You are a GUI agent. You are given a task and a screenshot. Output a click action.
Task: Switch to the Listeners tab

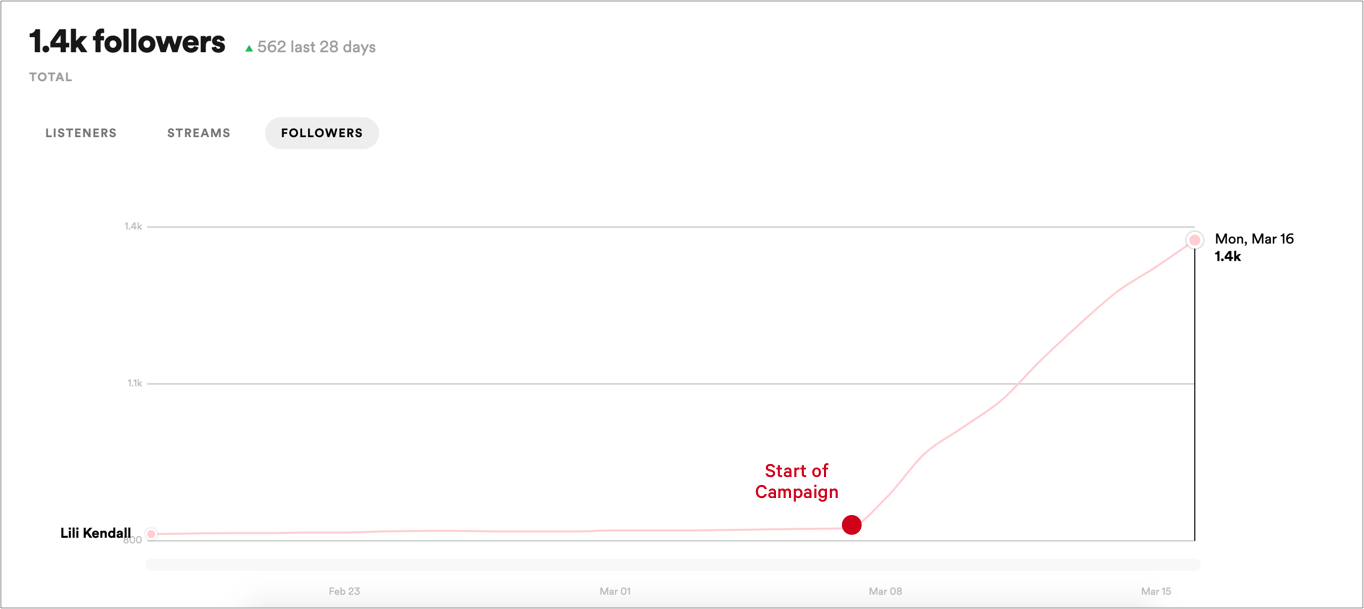click(81, 133)
